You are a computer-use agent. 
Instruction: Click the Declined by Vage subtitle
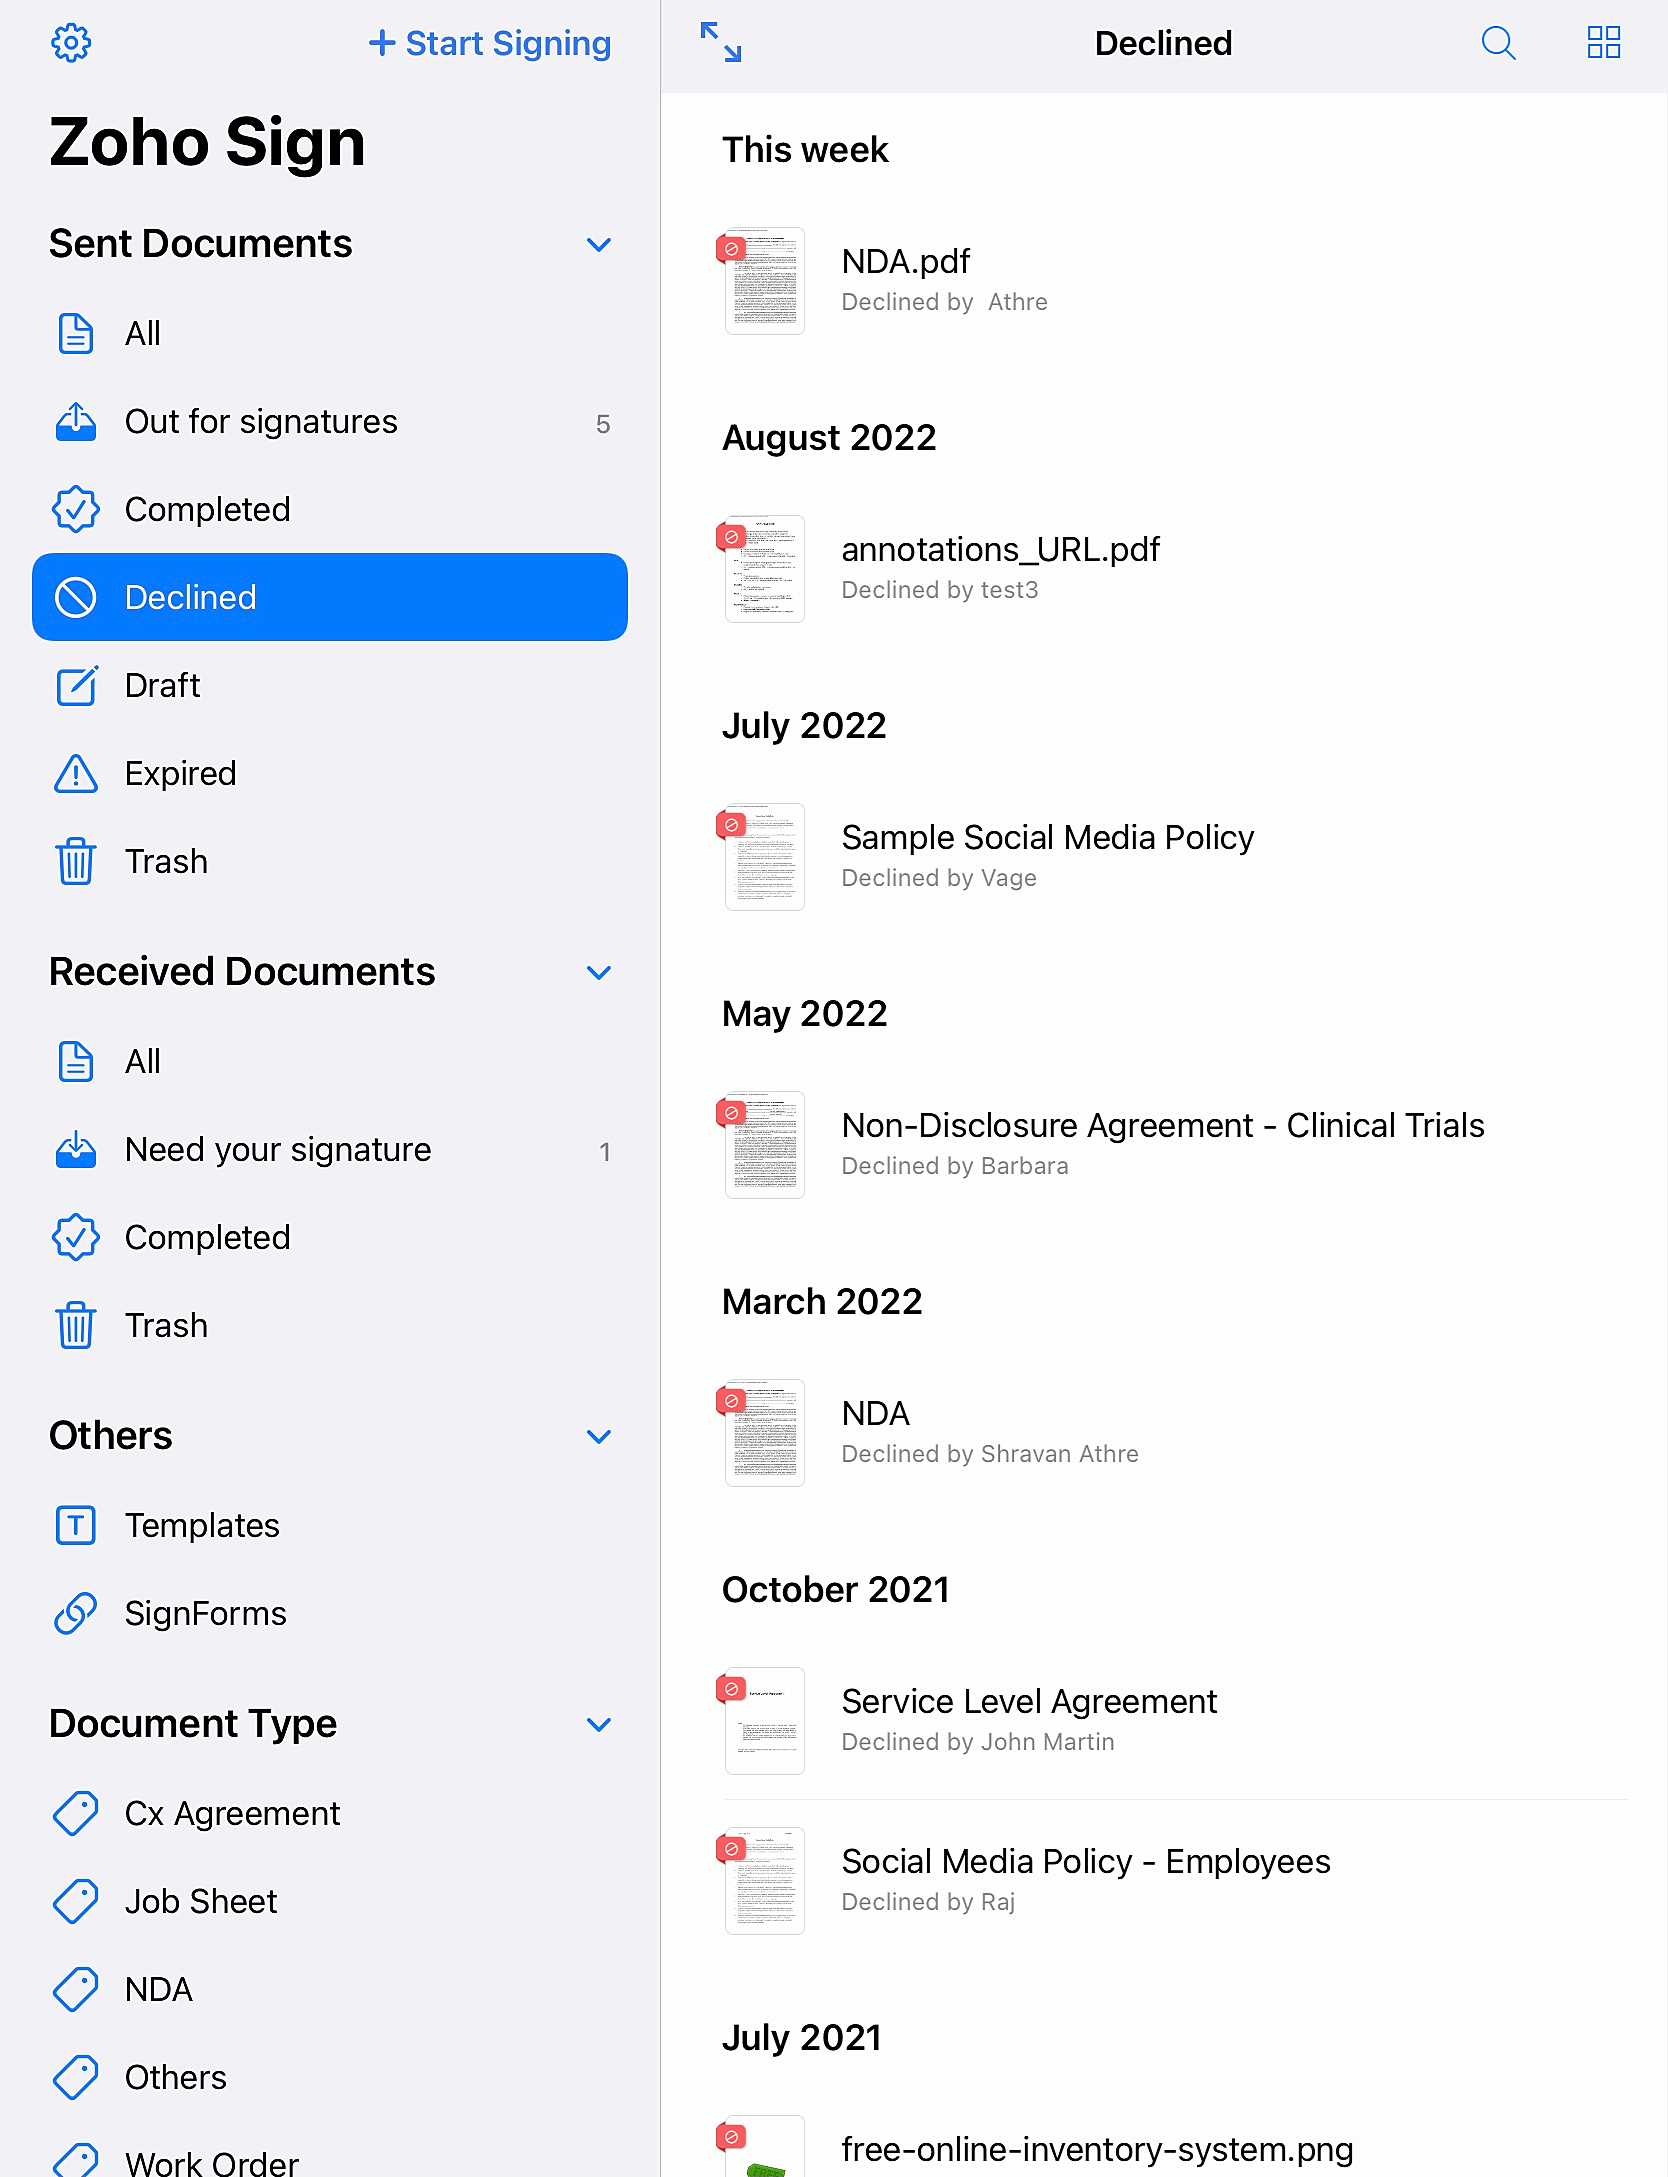tap(939, 878)
